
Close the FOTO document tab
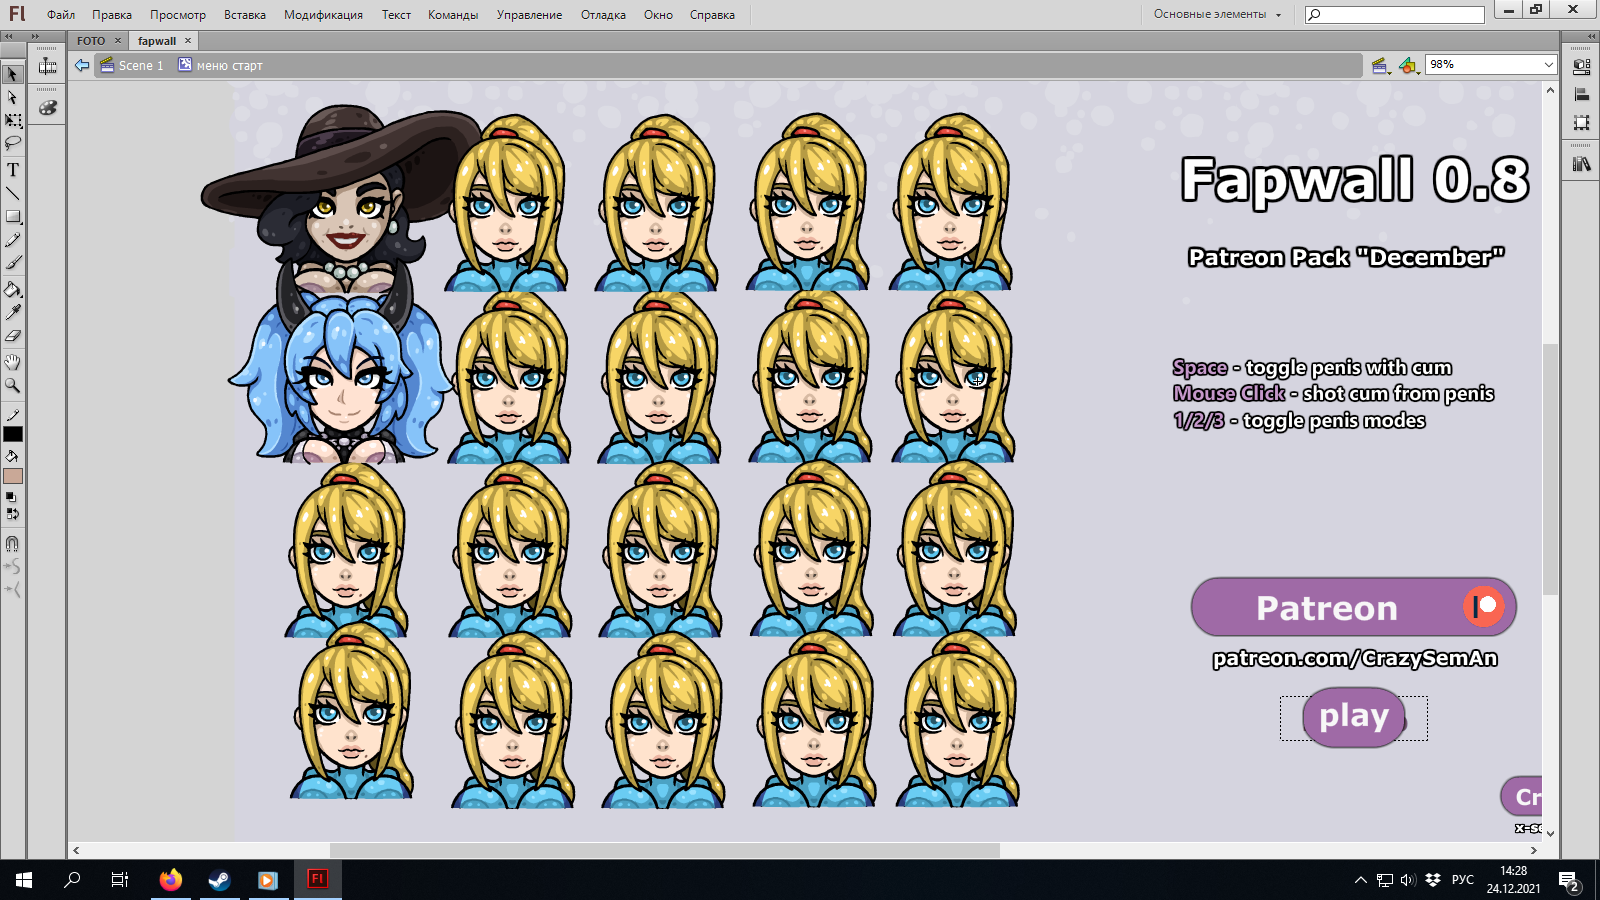(x=118, y=41)
